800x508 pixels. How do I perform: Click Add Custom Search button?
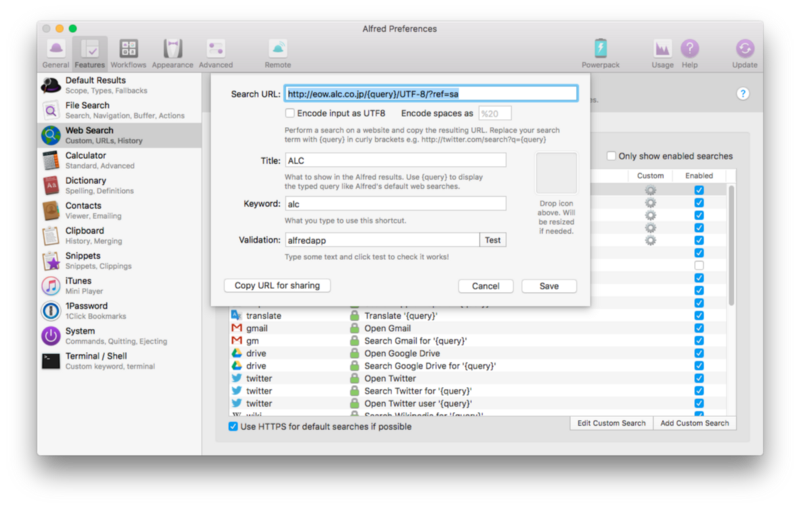coord(694,423)
